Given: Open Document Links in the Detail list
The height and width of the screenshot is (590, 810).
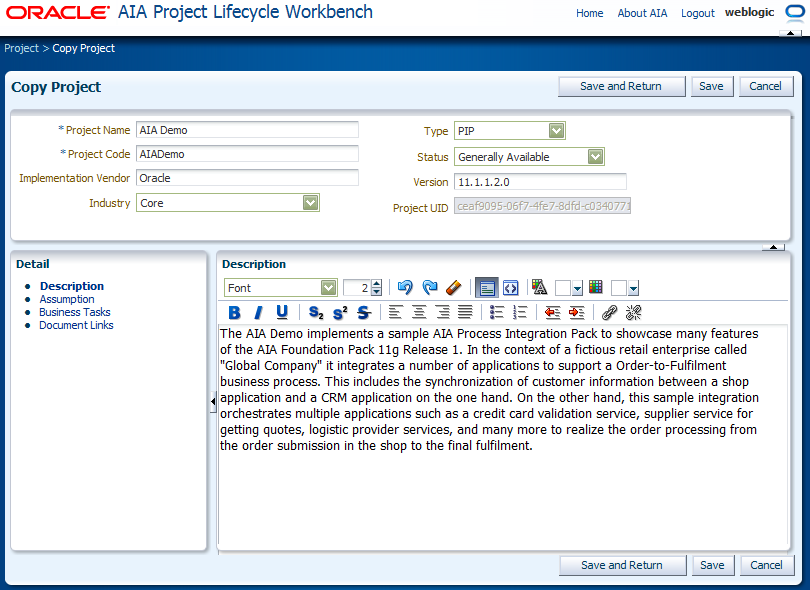Looking at the screenshot, I should coord(76,325).
